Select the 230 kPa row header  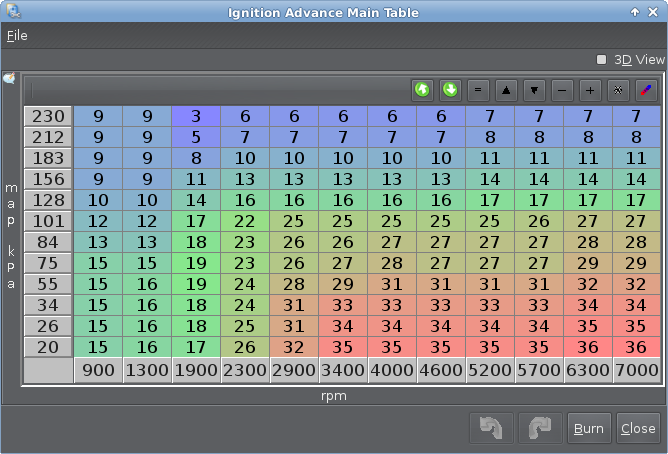click(48, 117)
